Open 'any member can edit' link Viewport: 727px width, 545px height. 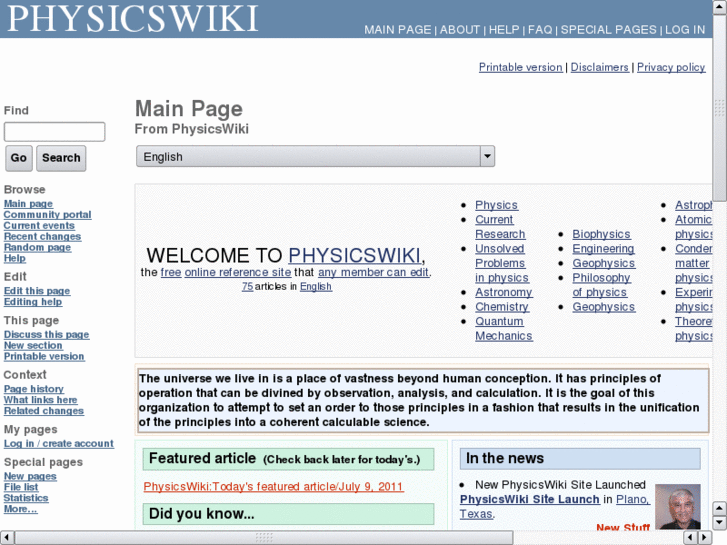373,272
